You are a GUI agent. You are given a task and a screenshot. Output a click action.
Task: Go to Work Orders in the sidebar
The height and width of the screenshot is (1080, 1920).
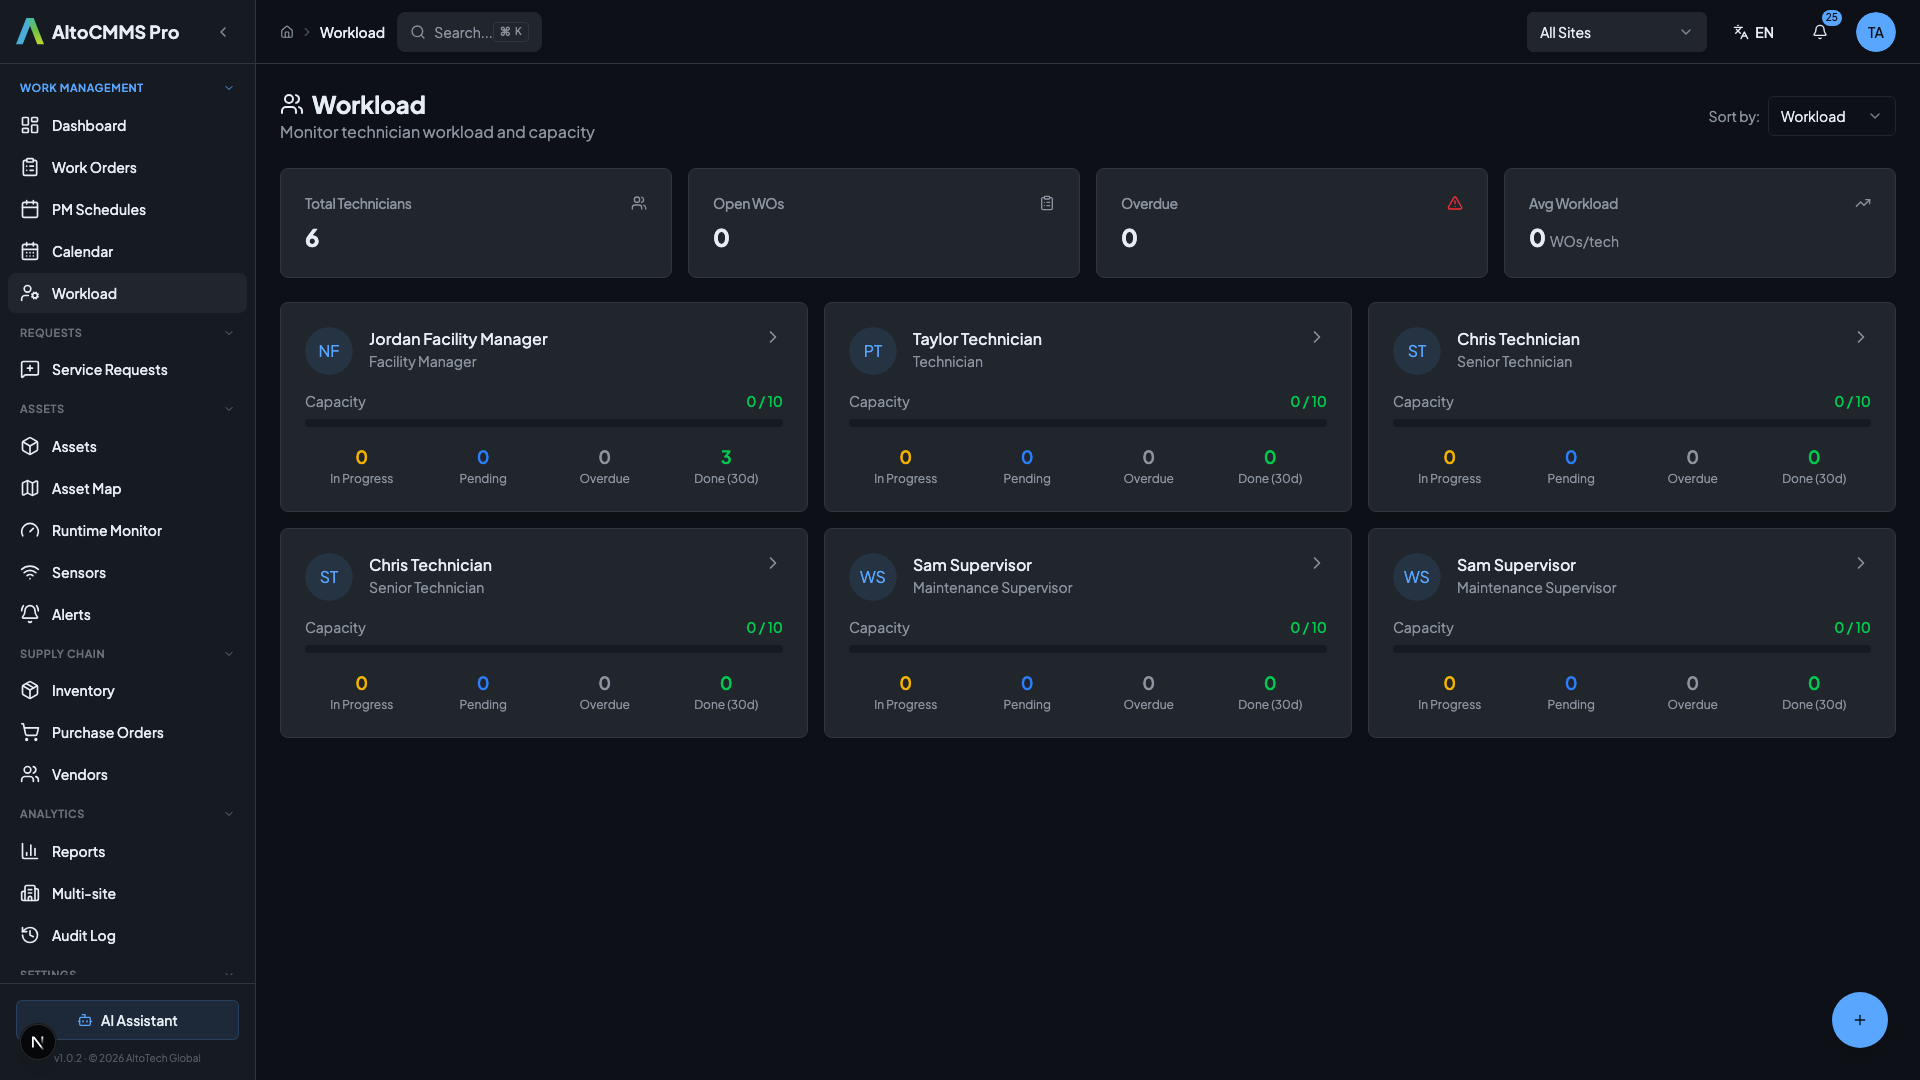coord(94,168)
